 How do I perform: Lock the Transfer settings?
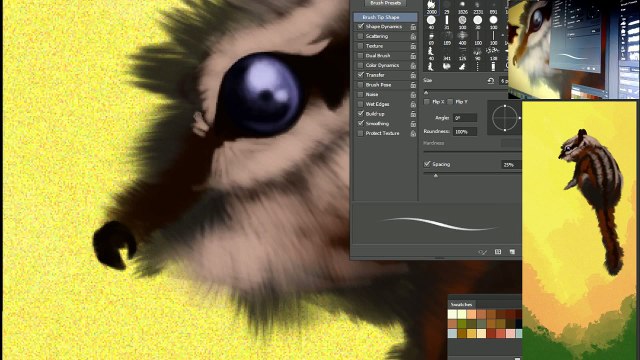coord(413,76)
